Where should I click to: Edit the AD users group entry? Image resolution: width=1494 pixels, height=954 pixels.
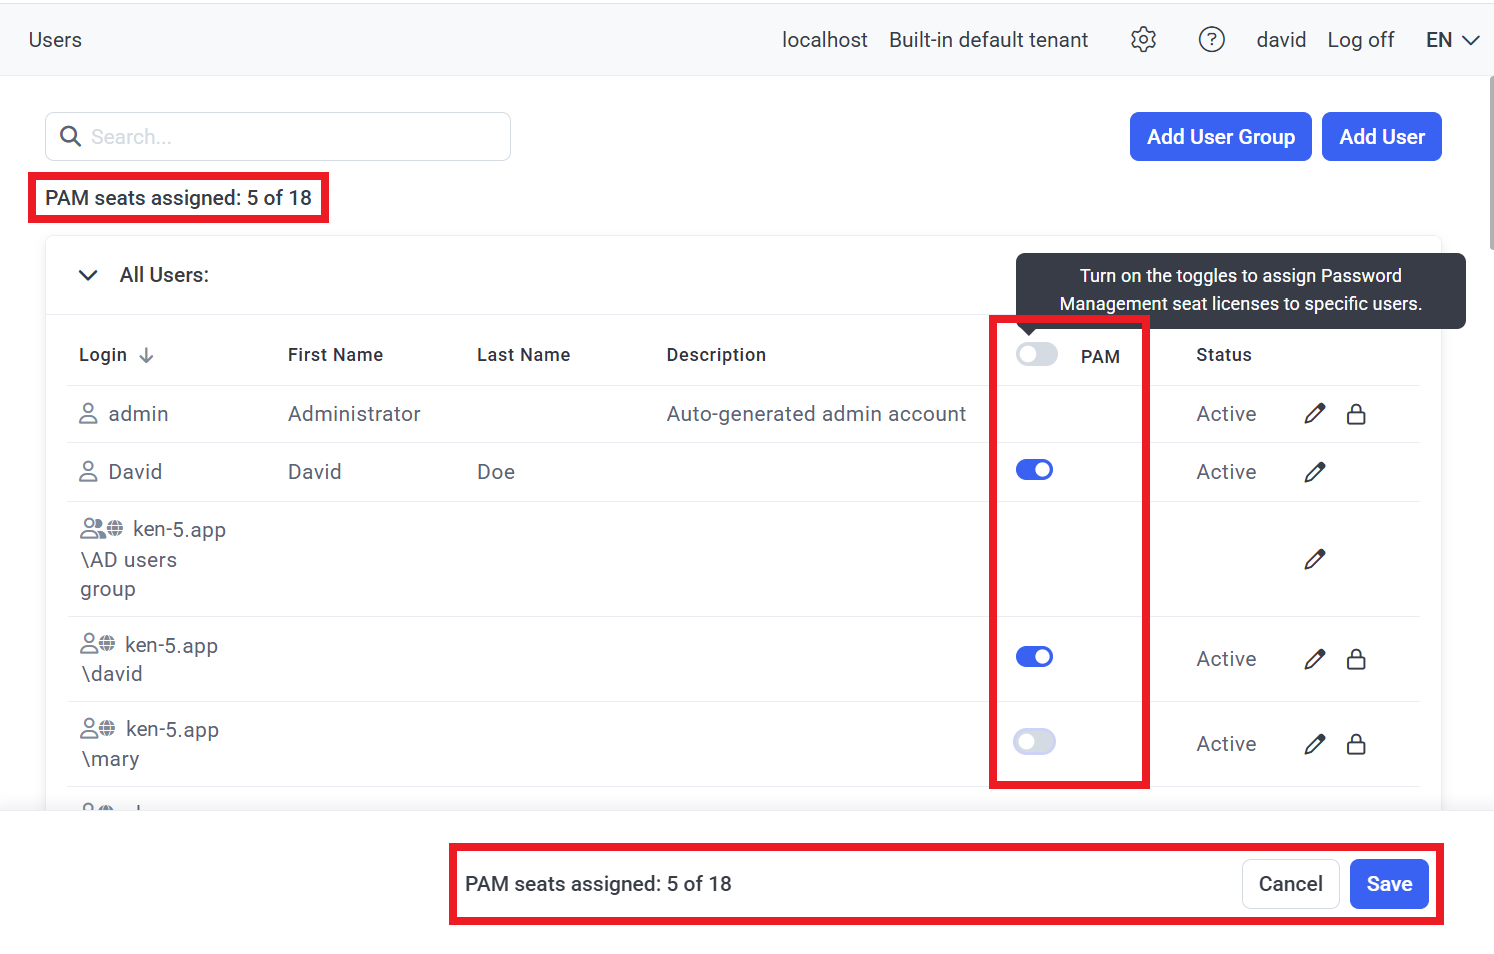(1315, 559)
